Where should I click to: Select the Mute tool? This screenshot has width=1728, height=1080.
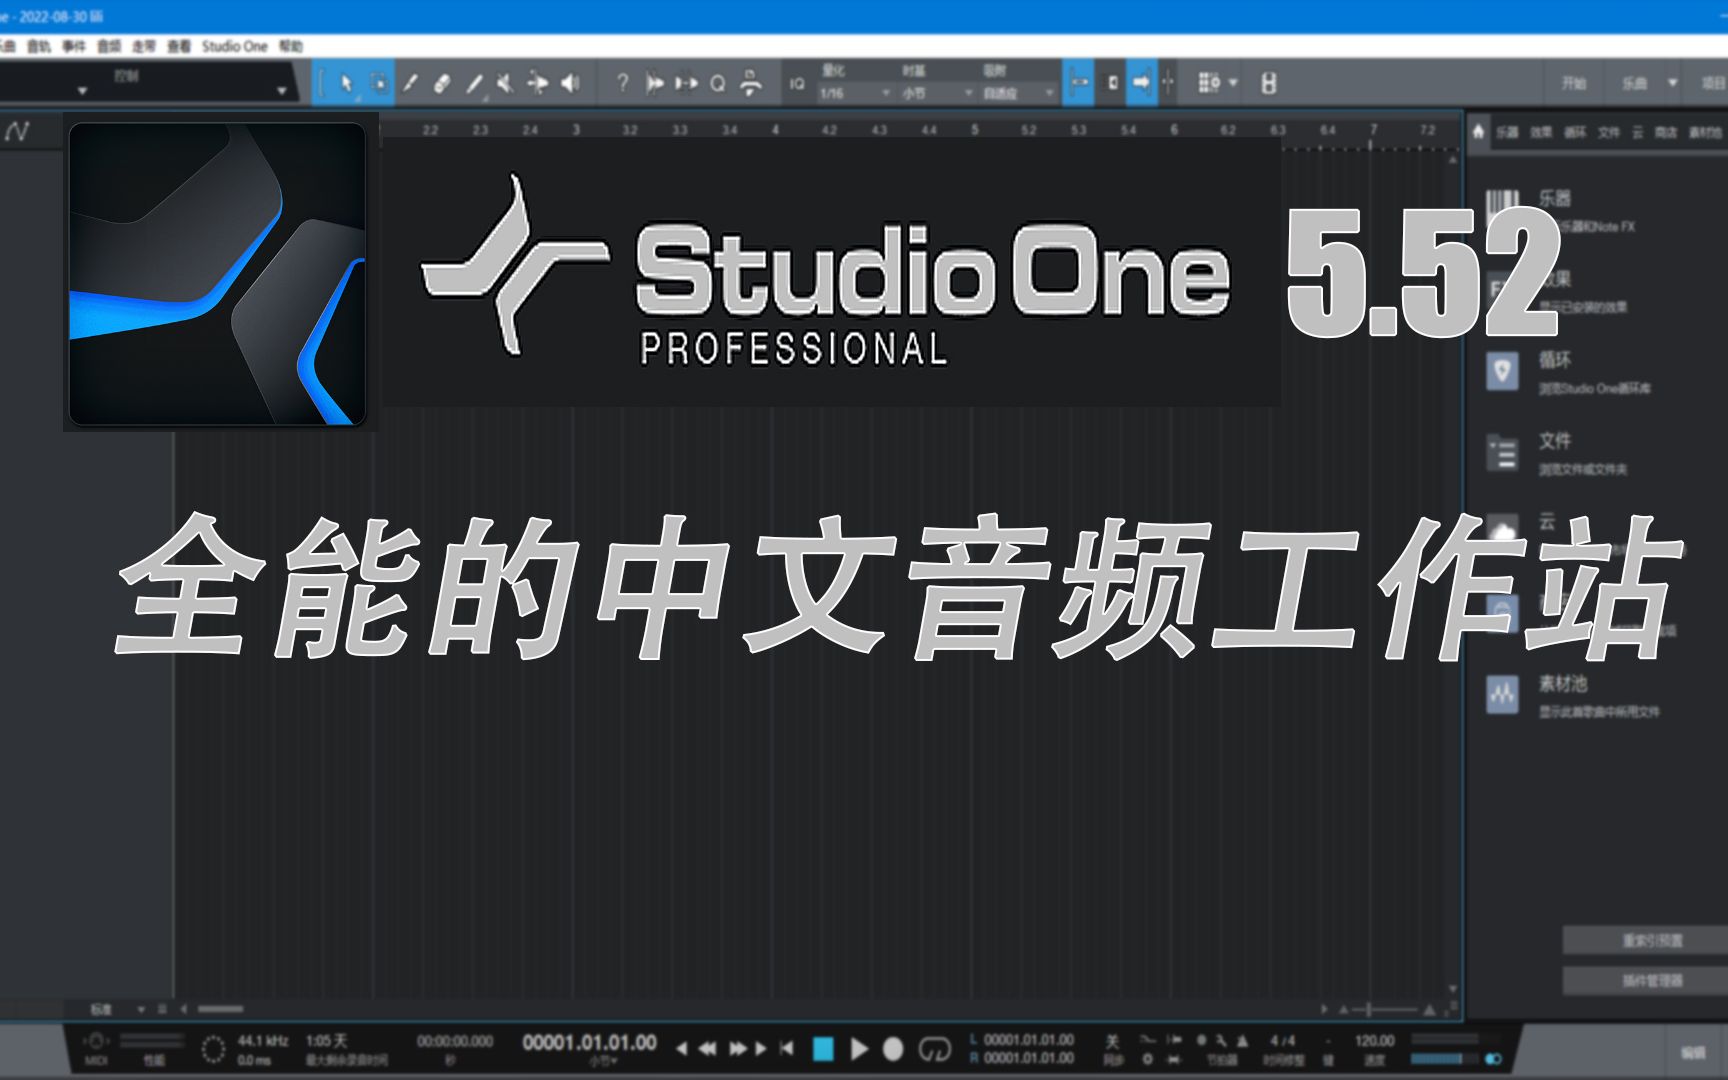pos(505,83)
